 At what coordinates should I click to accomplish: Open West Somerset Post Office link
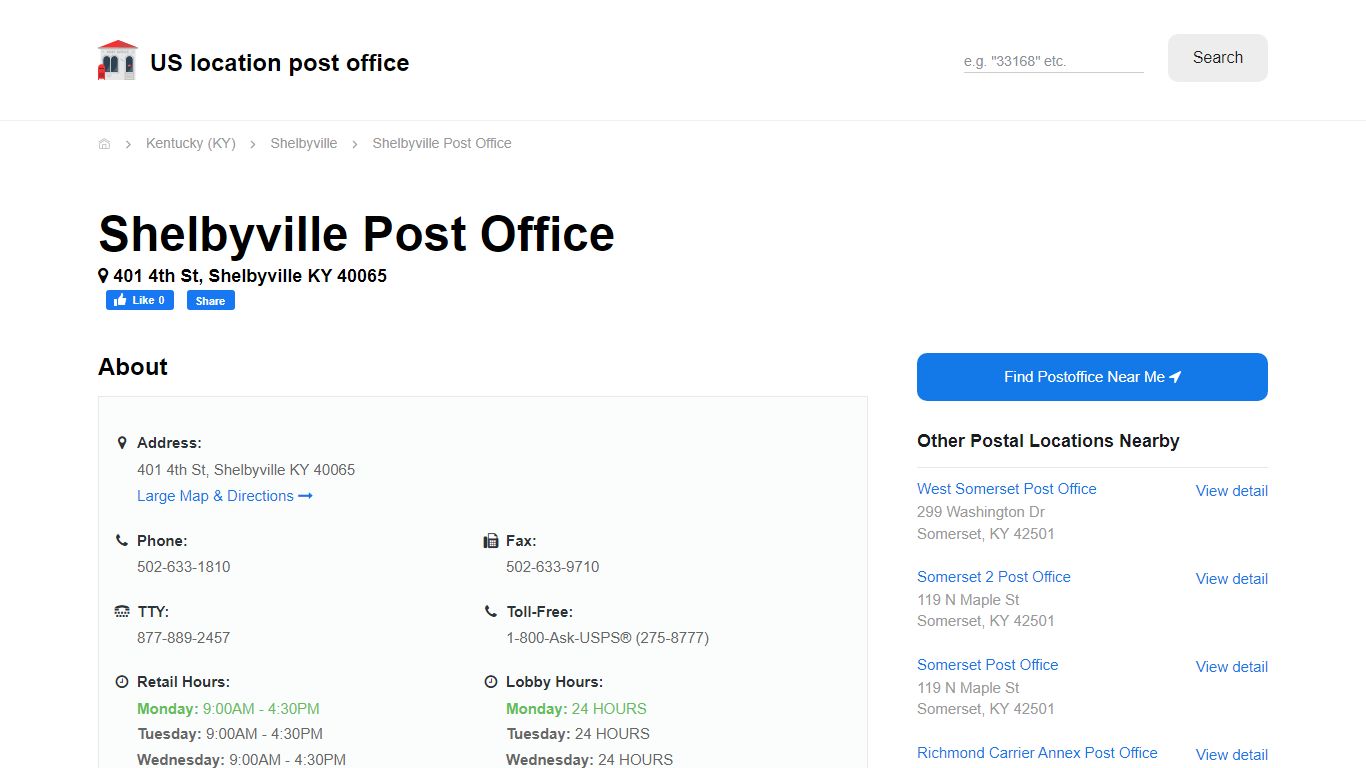[1006, 489]
